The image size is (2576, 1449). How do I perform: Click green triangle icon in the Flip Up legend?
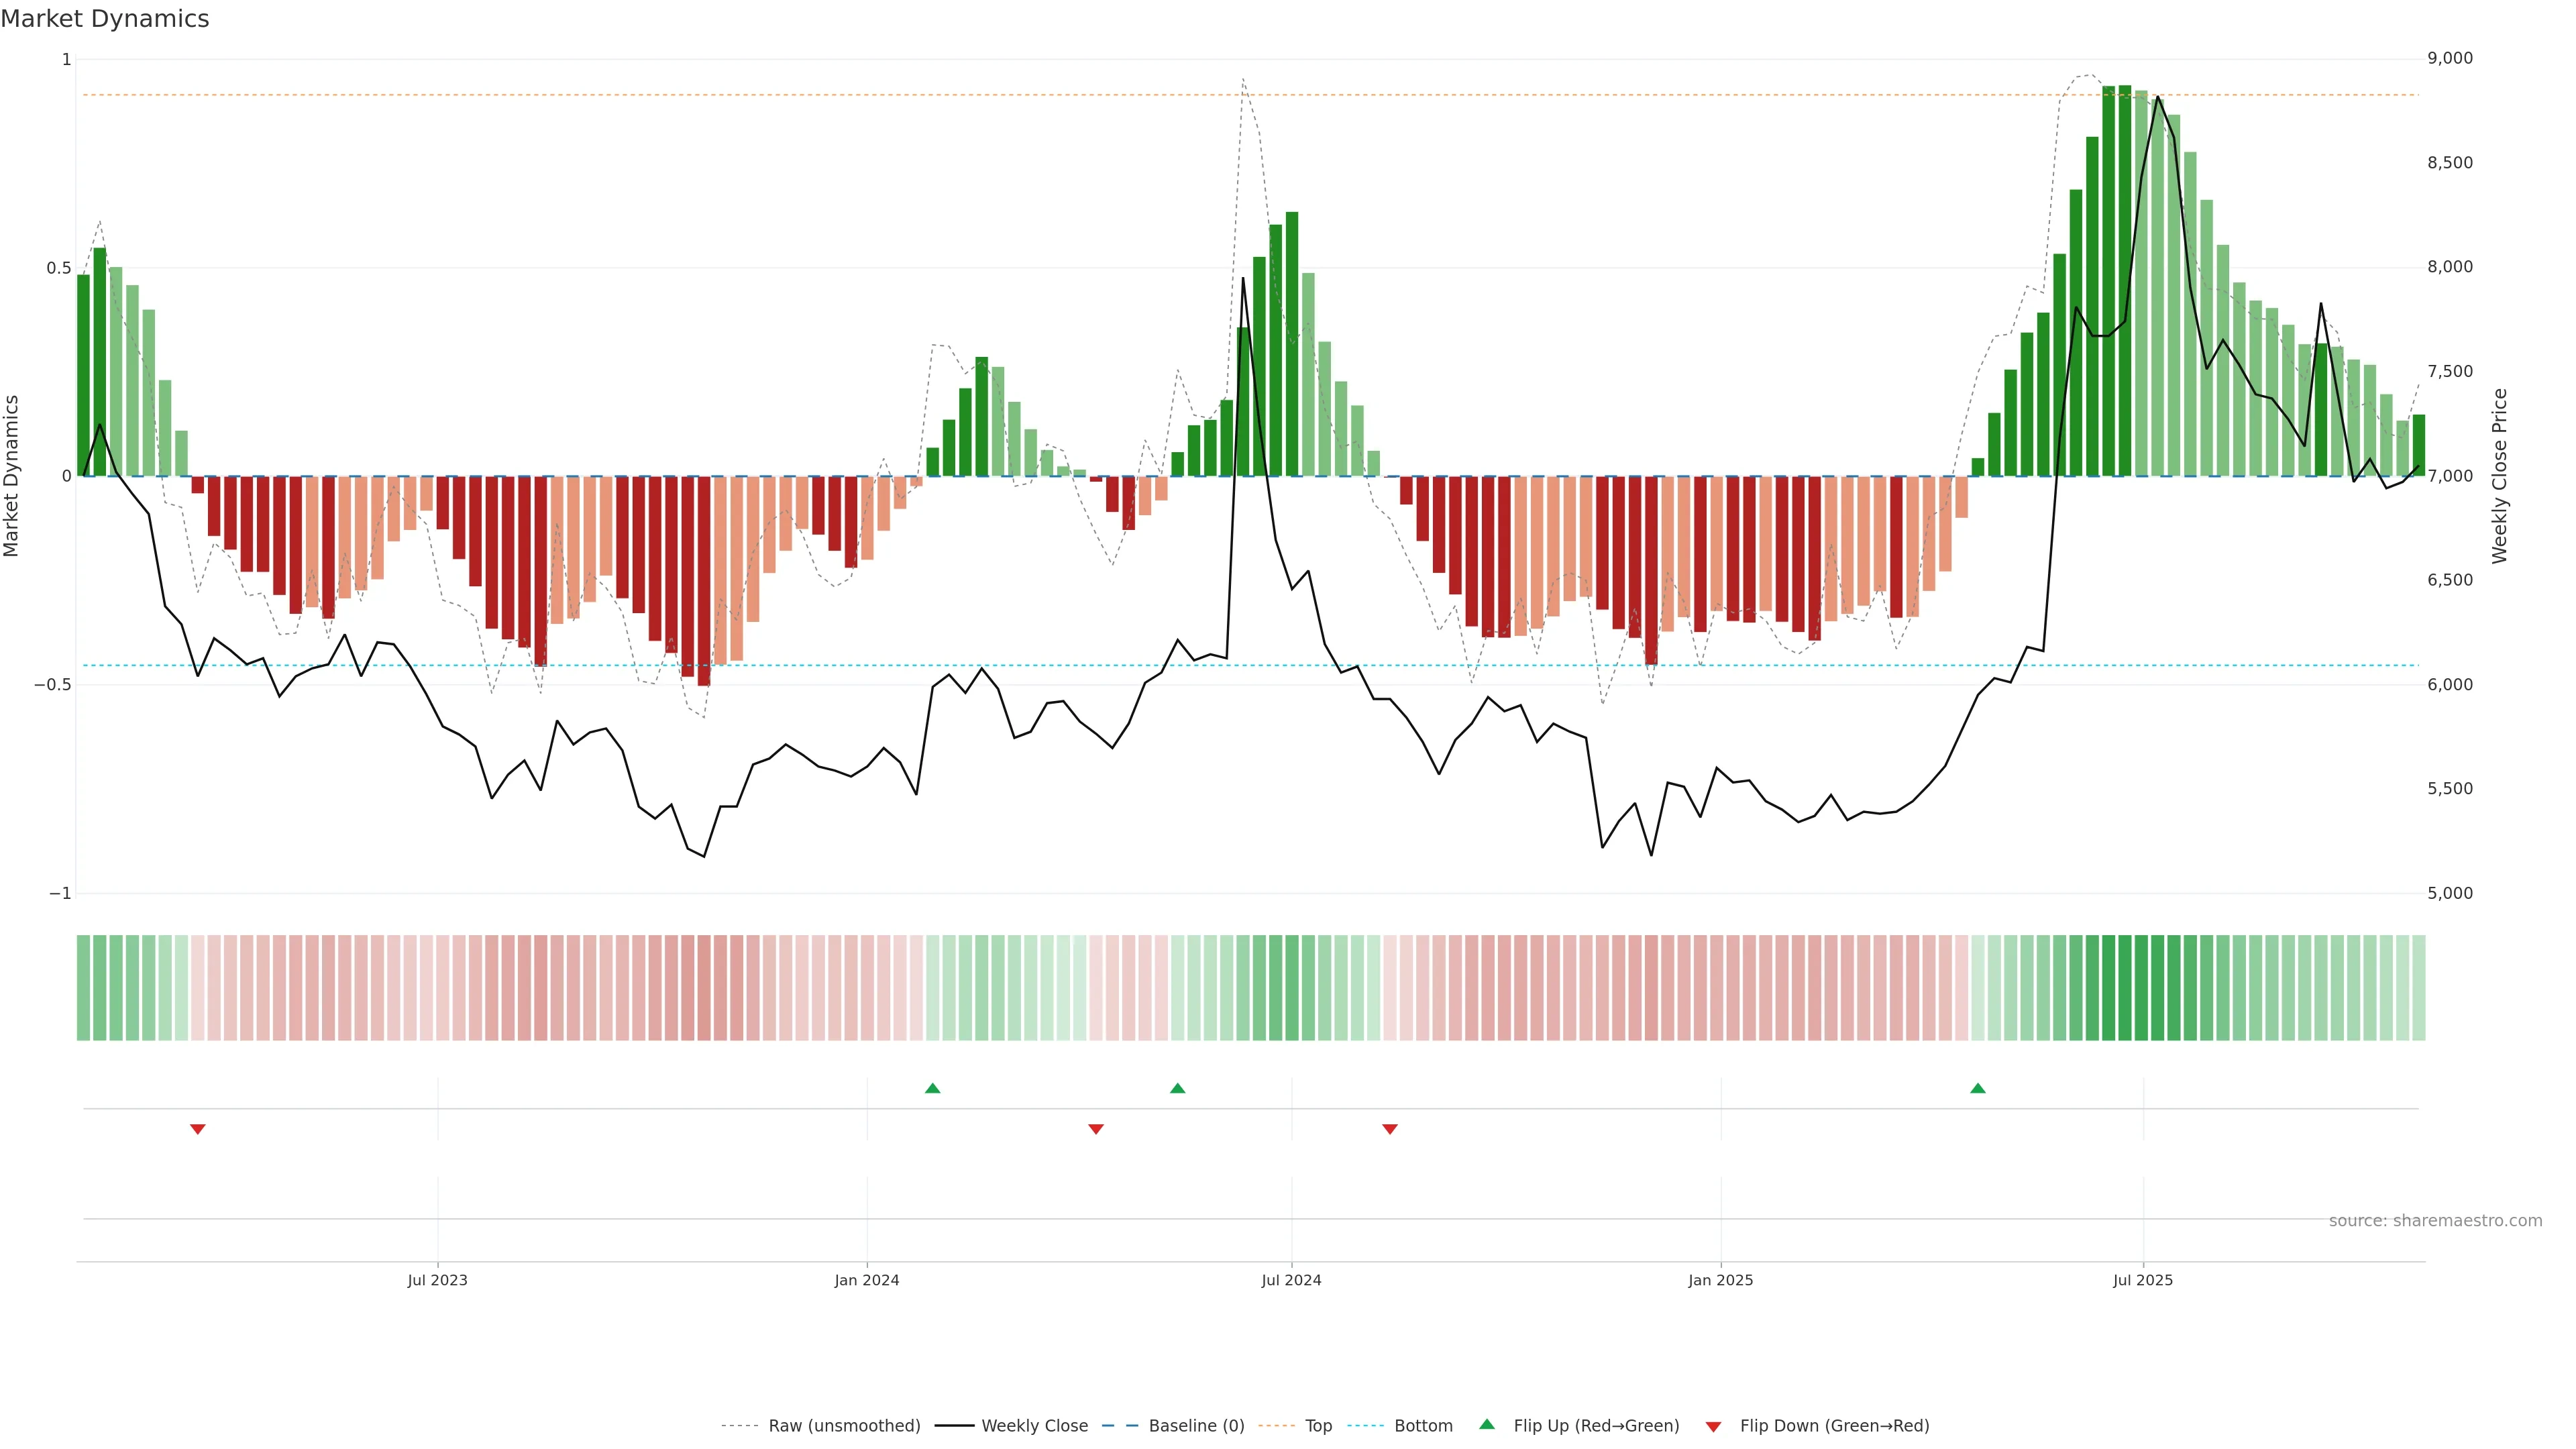(x=1487, y=1424)
